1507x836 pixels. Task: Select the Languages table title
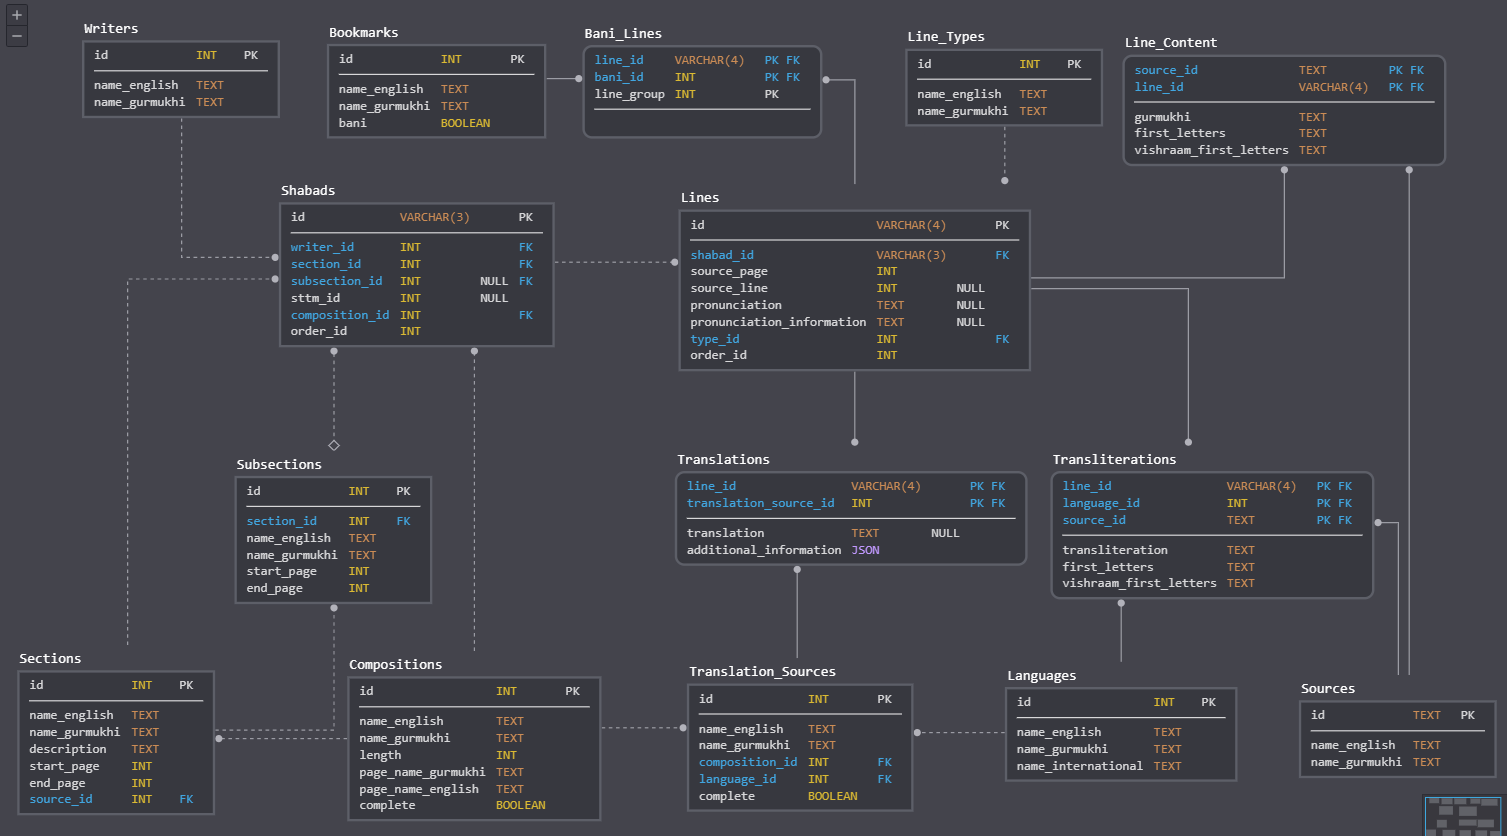click(x=1041, y=677)
